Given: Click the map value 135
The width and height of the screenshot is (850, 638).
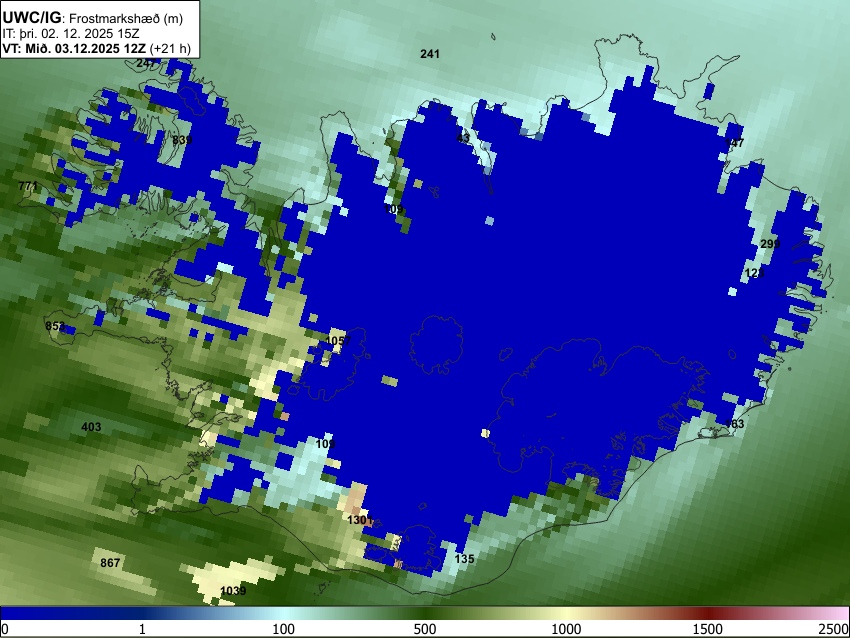Looking at the screenshot, I should pyautogui.click(x=465, y=558).
